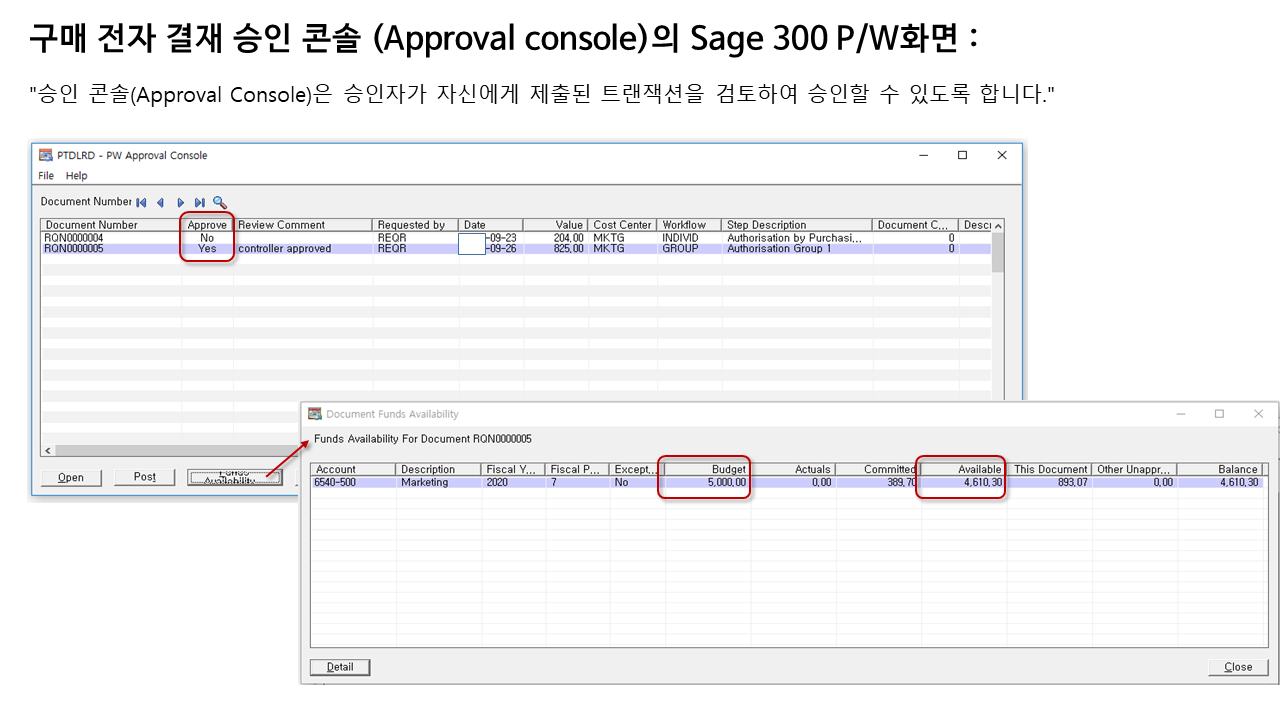The width and height of the screenshot is (1280, 720).
Task: Click Cost Center column header
Action: (623, 225)
